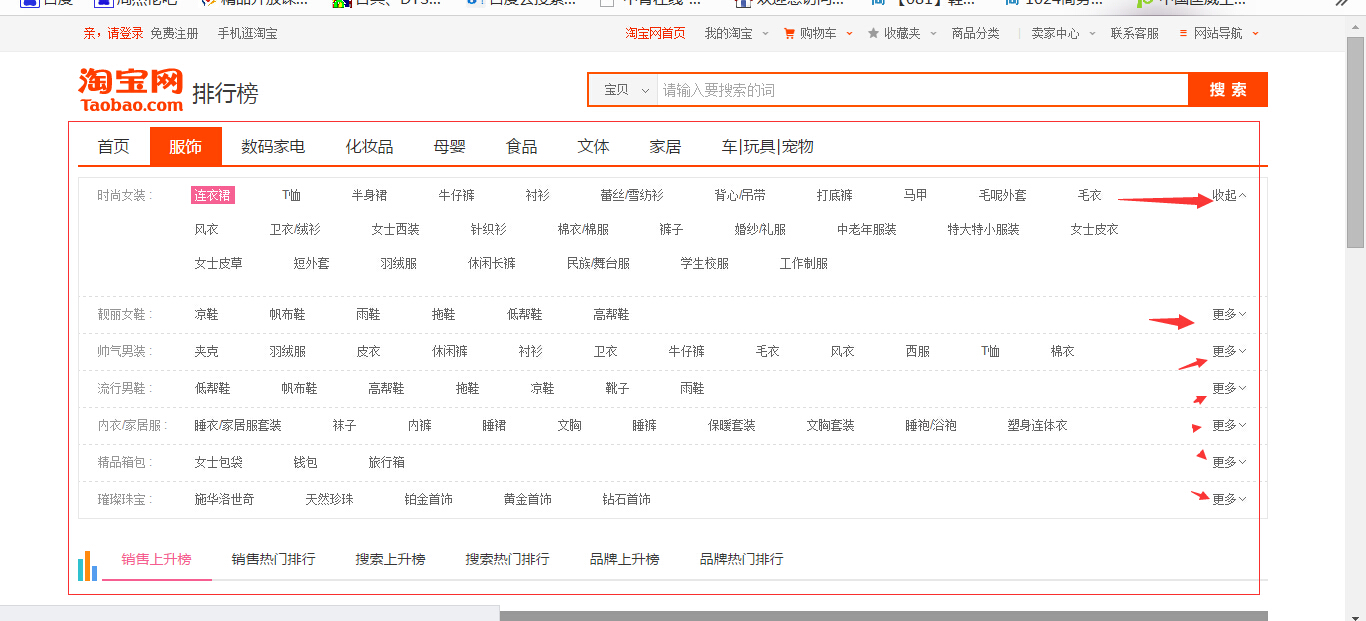Viewport: 1366px width, 621px height.
Task: Switch to 销售热门排行 ranking tab
Action: point(273,559)
